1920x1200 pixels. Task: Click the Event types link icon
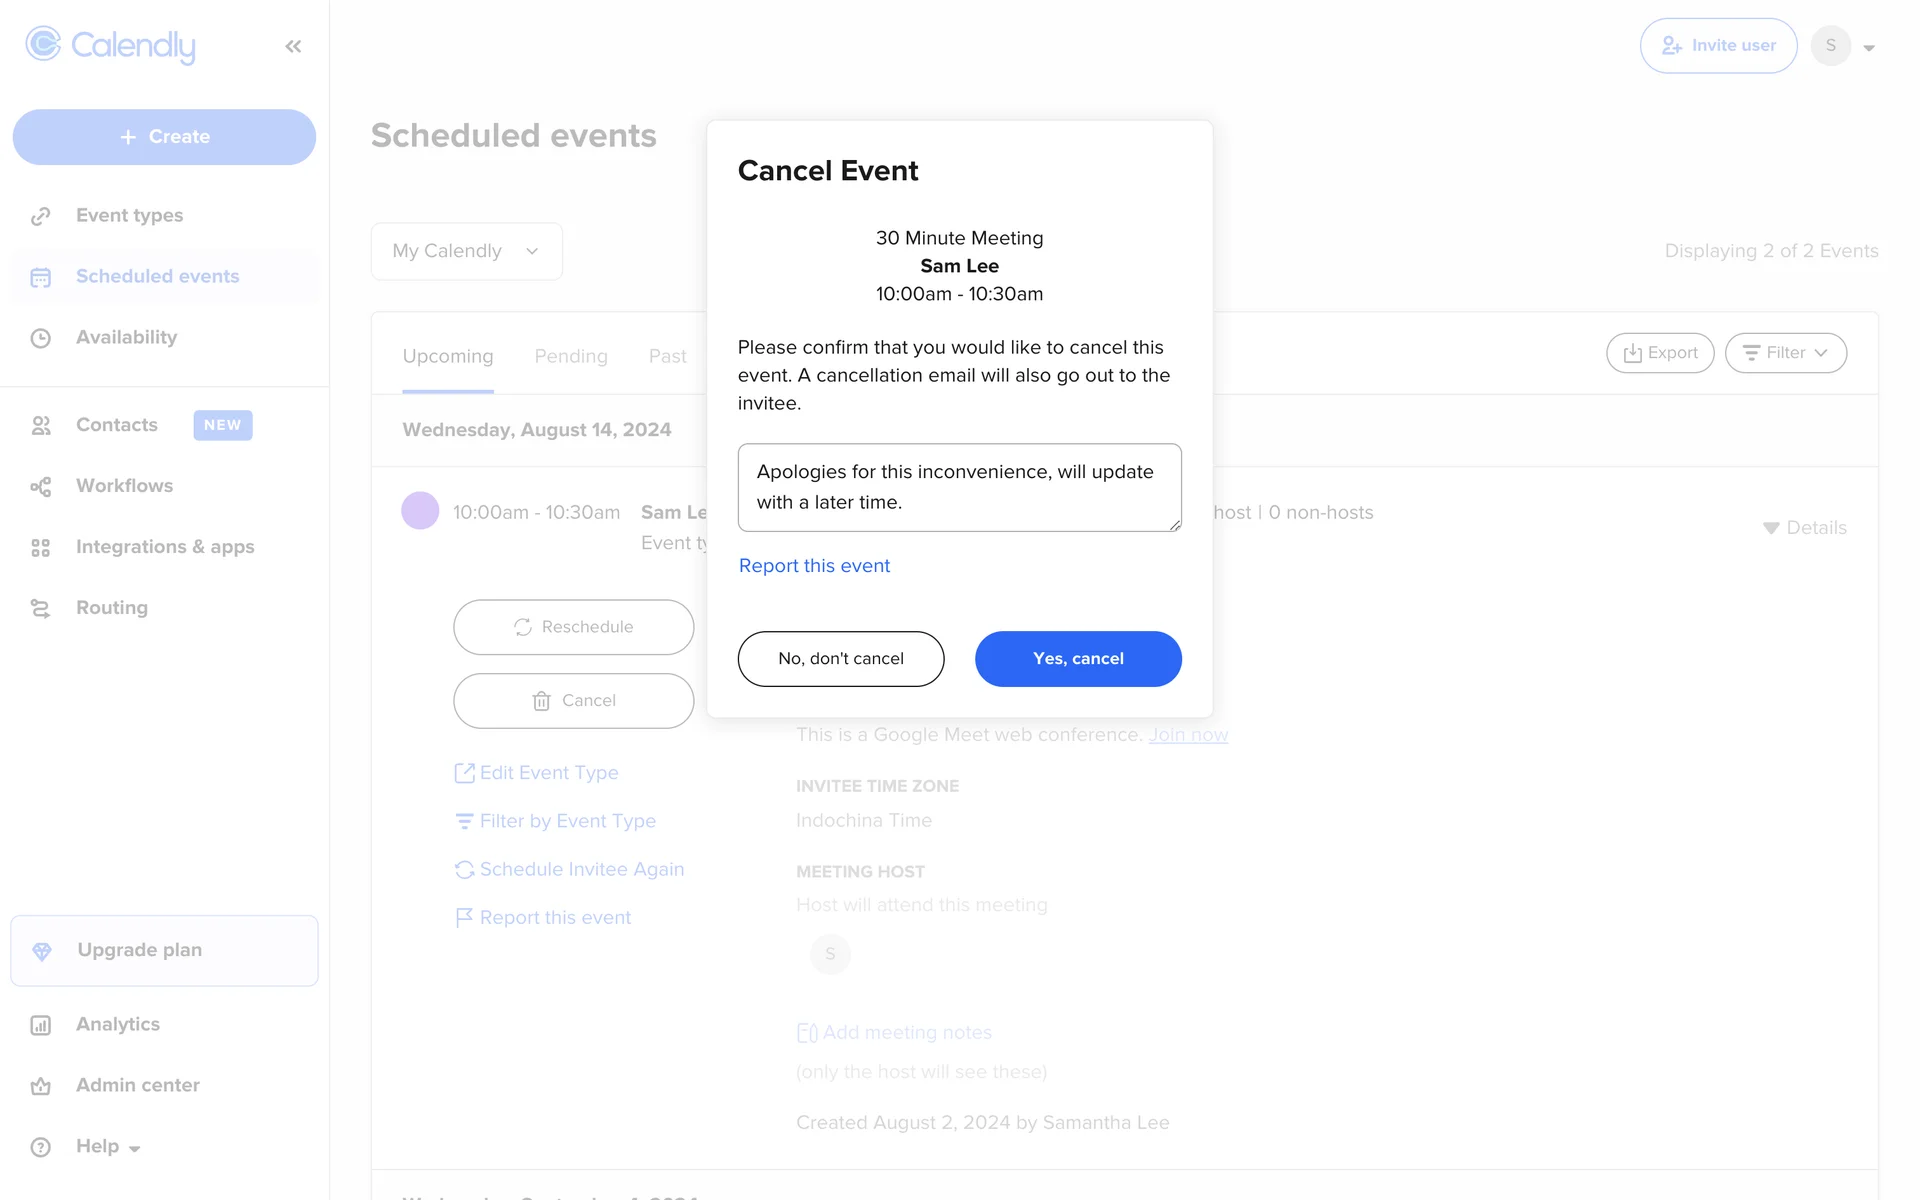(41, 216)
